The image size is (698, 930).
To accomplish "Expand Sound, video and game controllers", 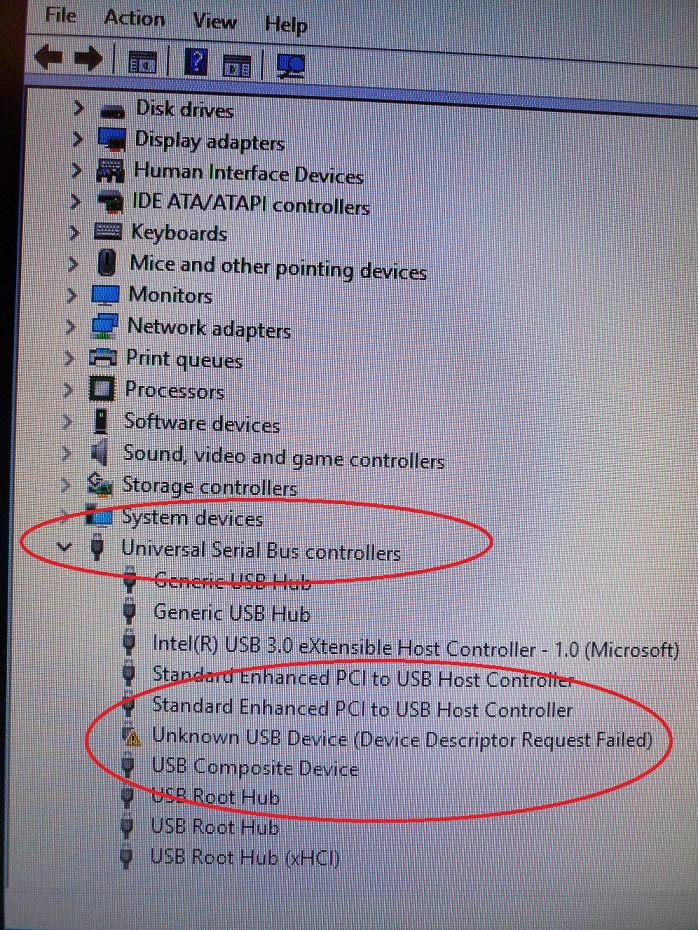I will pyautogui.click(x=66, y=453).
